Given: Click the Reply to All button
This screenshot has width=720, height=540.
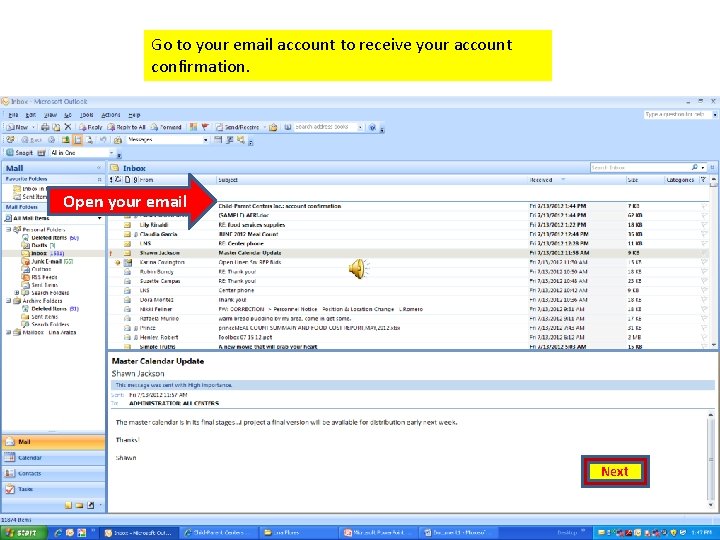Looking at the screenshot, I should (x=126, y=127).
